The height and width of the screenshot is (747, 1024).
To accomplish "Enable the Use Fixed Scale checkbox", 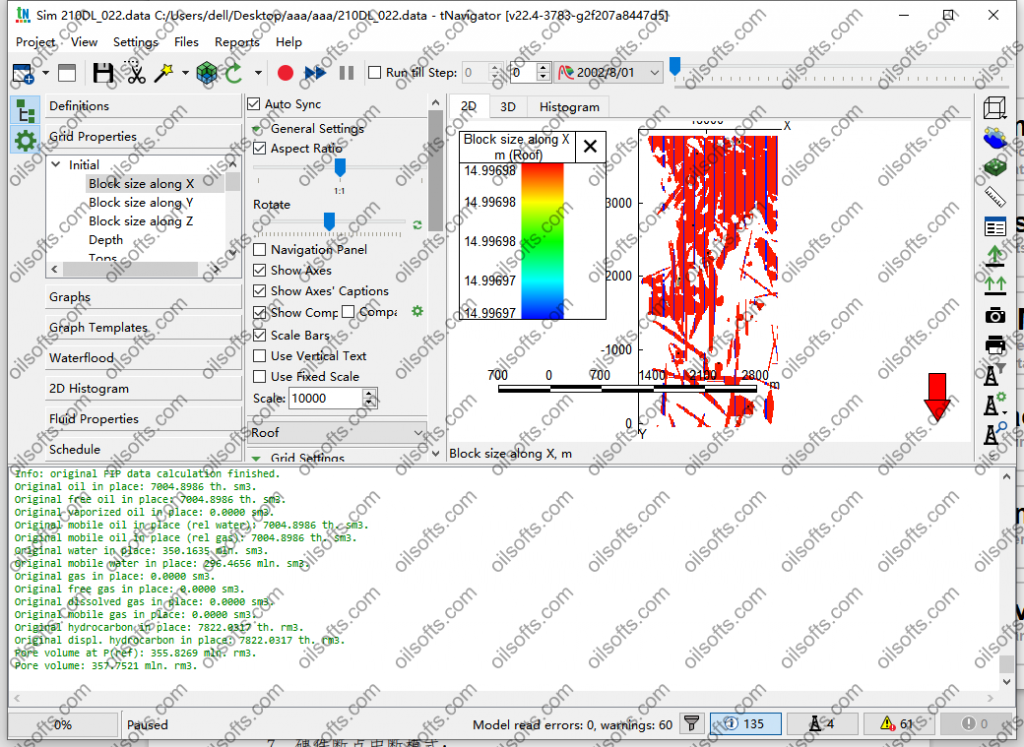I will (259, 377).
